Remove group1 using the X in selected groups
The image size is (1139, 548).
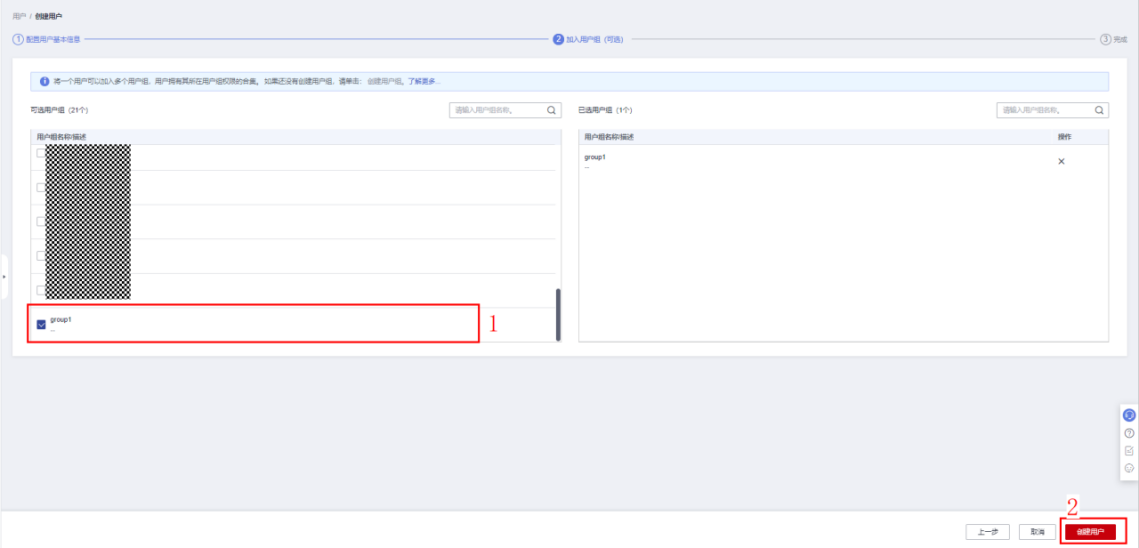coord(1061,161)
